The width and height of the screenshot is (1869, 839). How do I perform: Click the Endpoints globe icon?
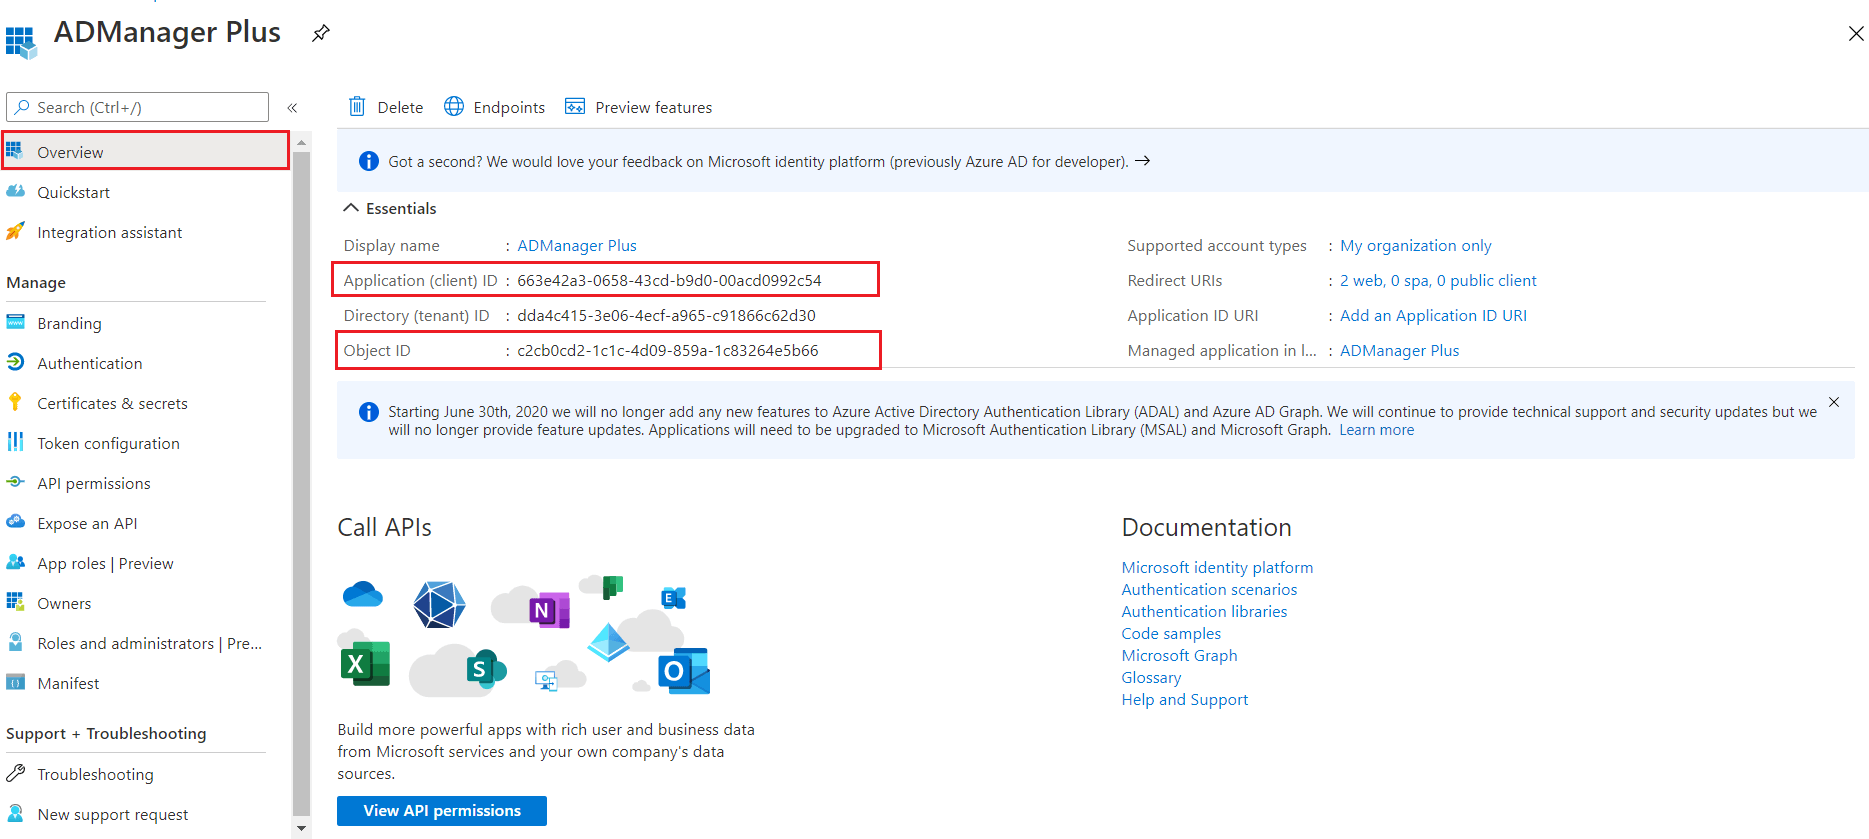point(454,106)
